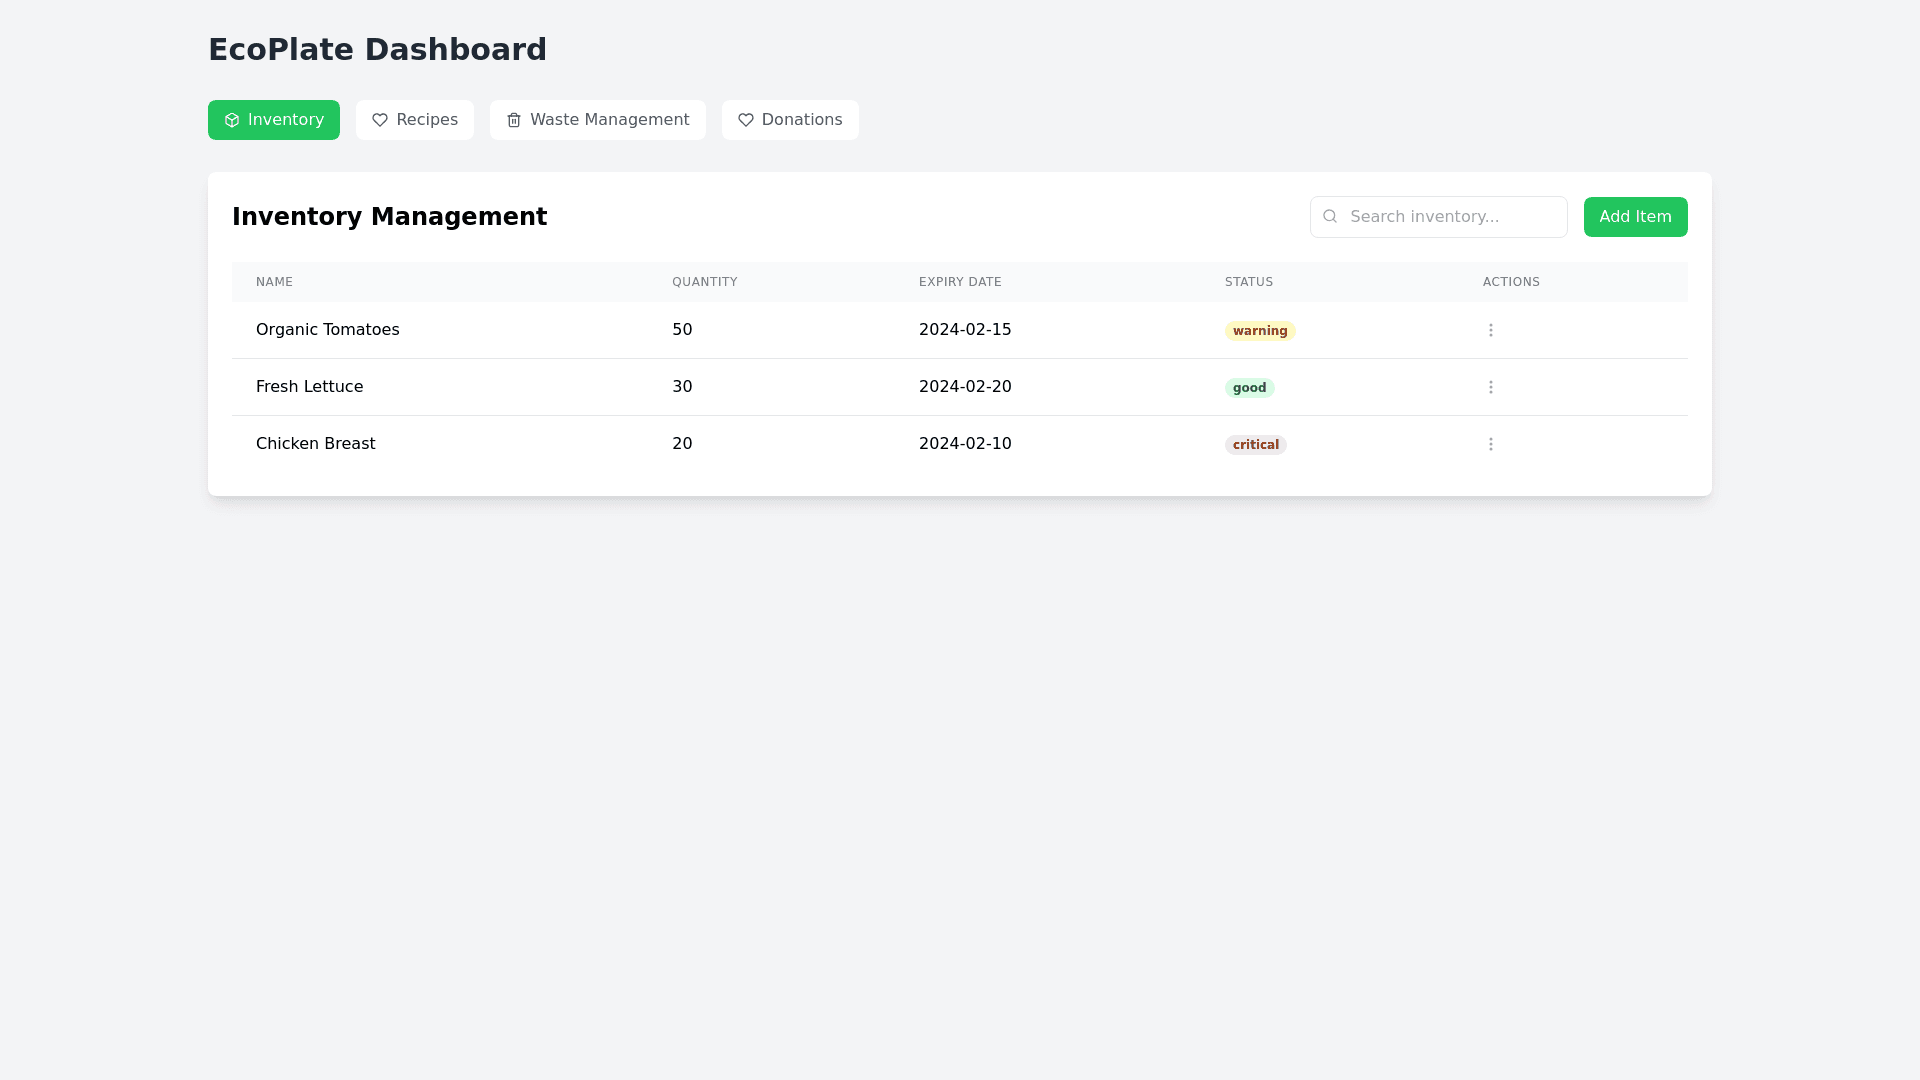The width and height of the screenshot is (1920, 1080).
Task: Click the Expiry Date column header
Action: click(960, 282)
